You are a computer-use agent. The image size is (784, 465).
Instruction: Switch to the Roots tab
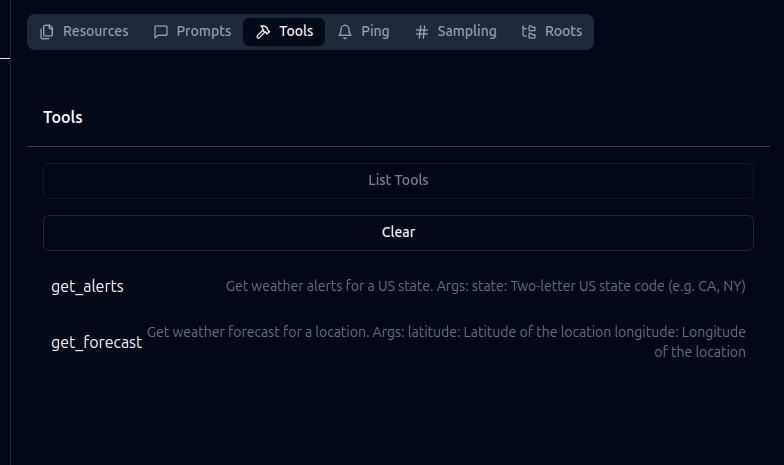click(x=563, y=31)
